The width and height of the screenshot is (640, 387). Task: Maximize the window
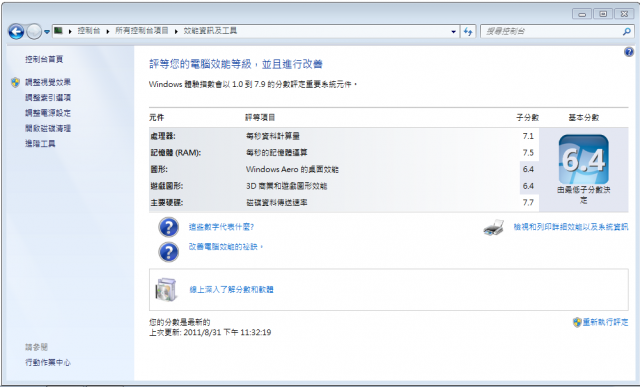point(603,14)
